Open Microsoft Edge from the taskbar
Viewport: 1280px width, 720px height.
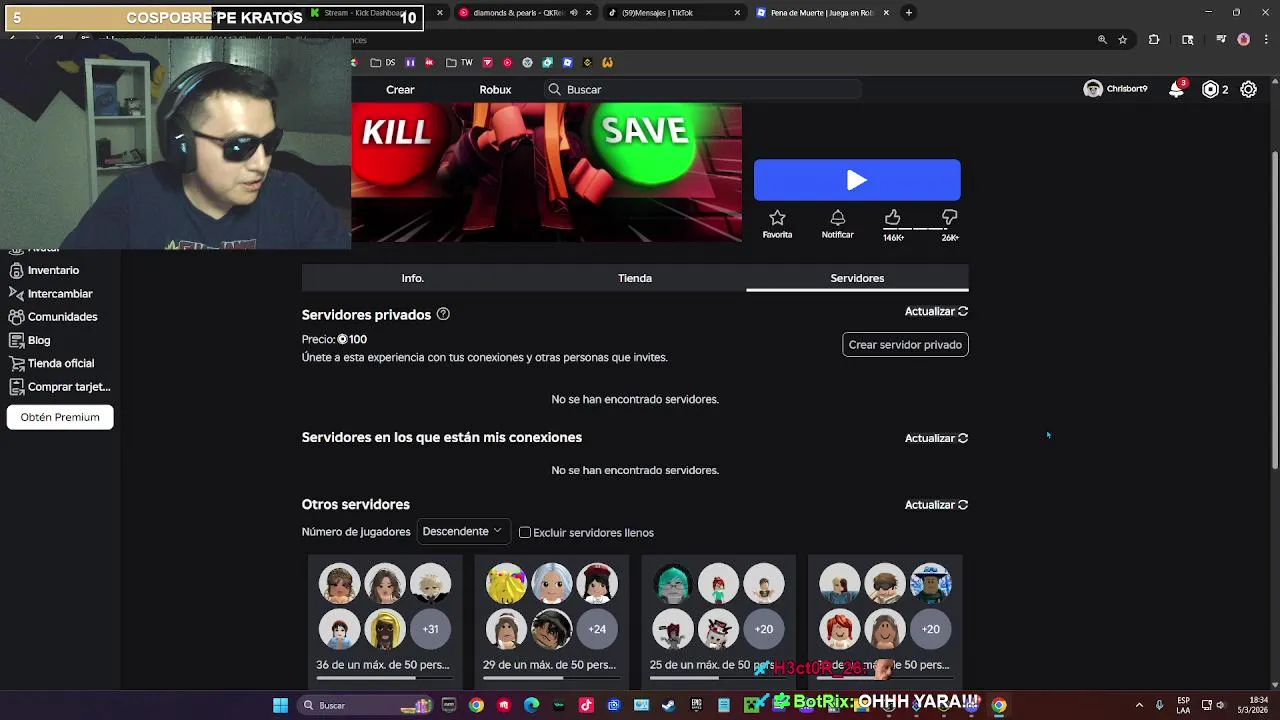[531, 705]
